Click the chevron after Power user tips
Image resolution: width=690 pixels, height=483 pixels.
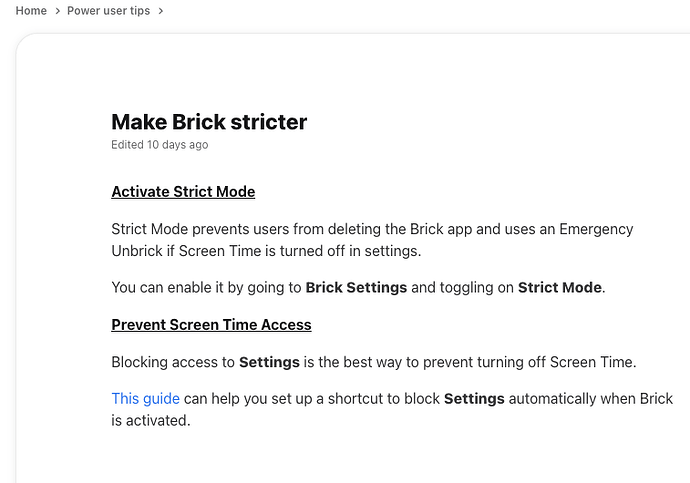[x=161, y=11]
